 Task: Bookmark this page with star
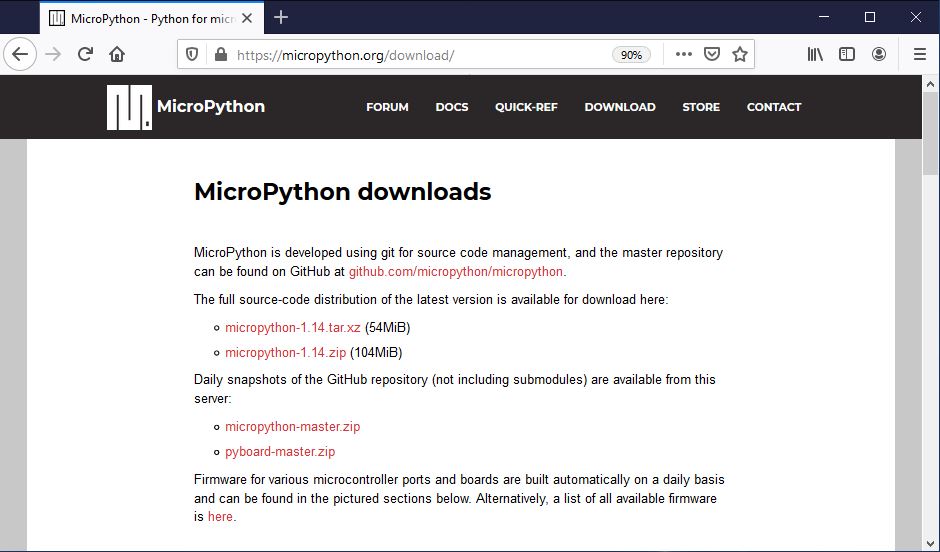coord(740,55)
